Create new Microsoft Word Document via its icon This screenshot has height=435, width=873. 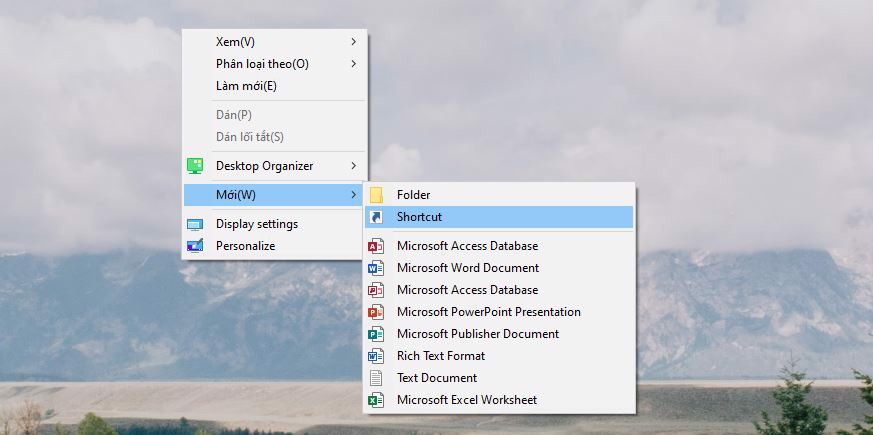[376, 268]
